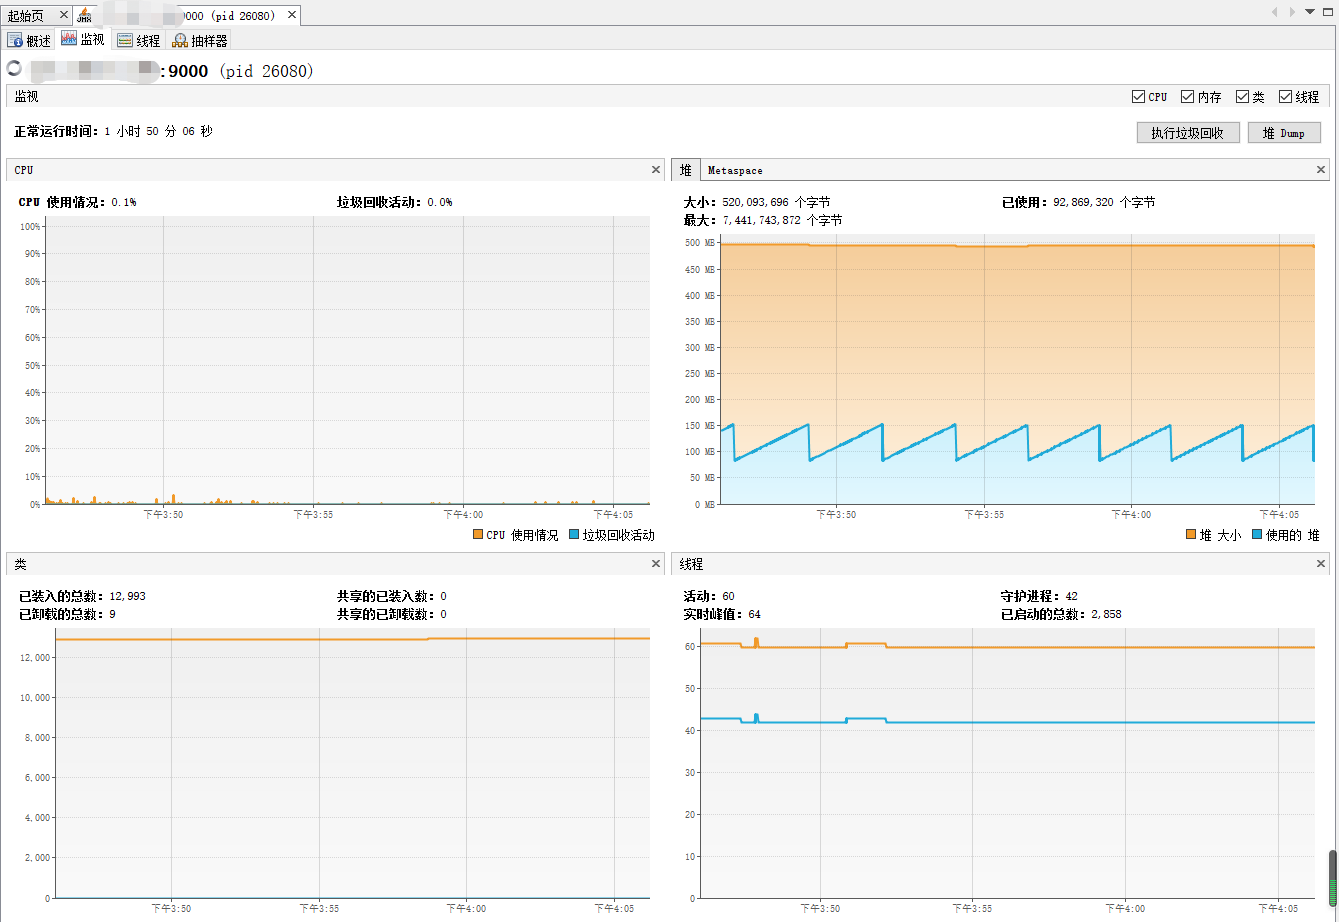Click the tab list dropdown arrow in title bar area
Screen dimensions: 1339x922
point(1310,12)
